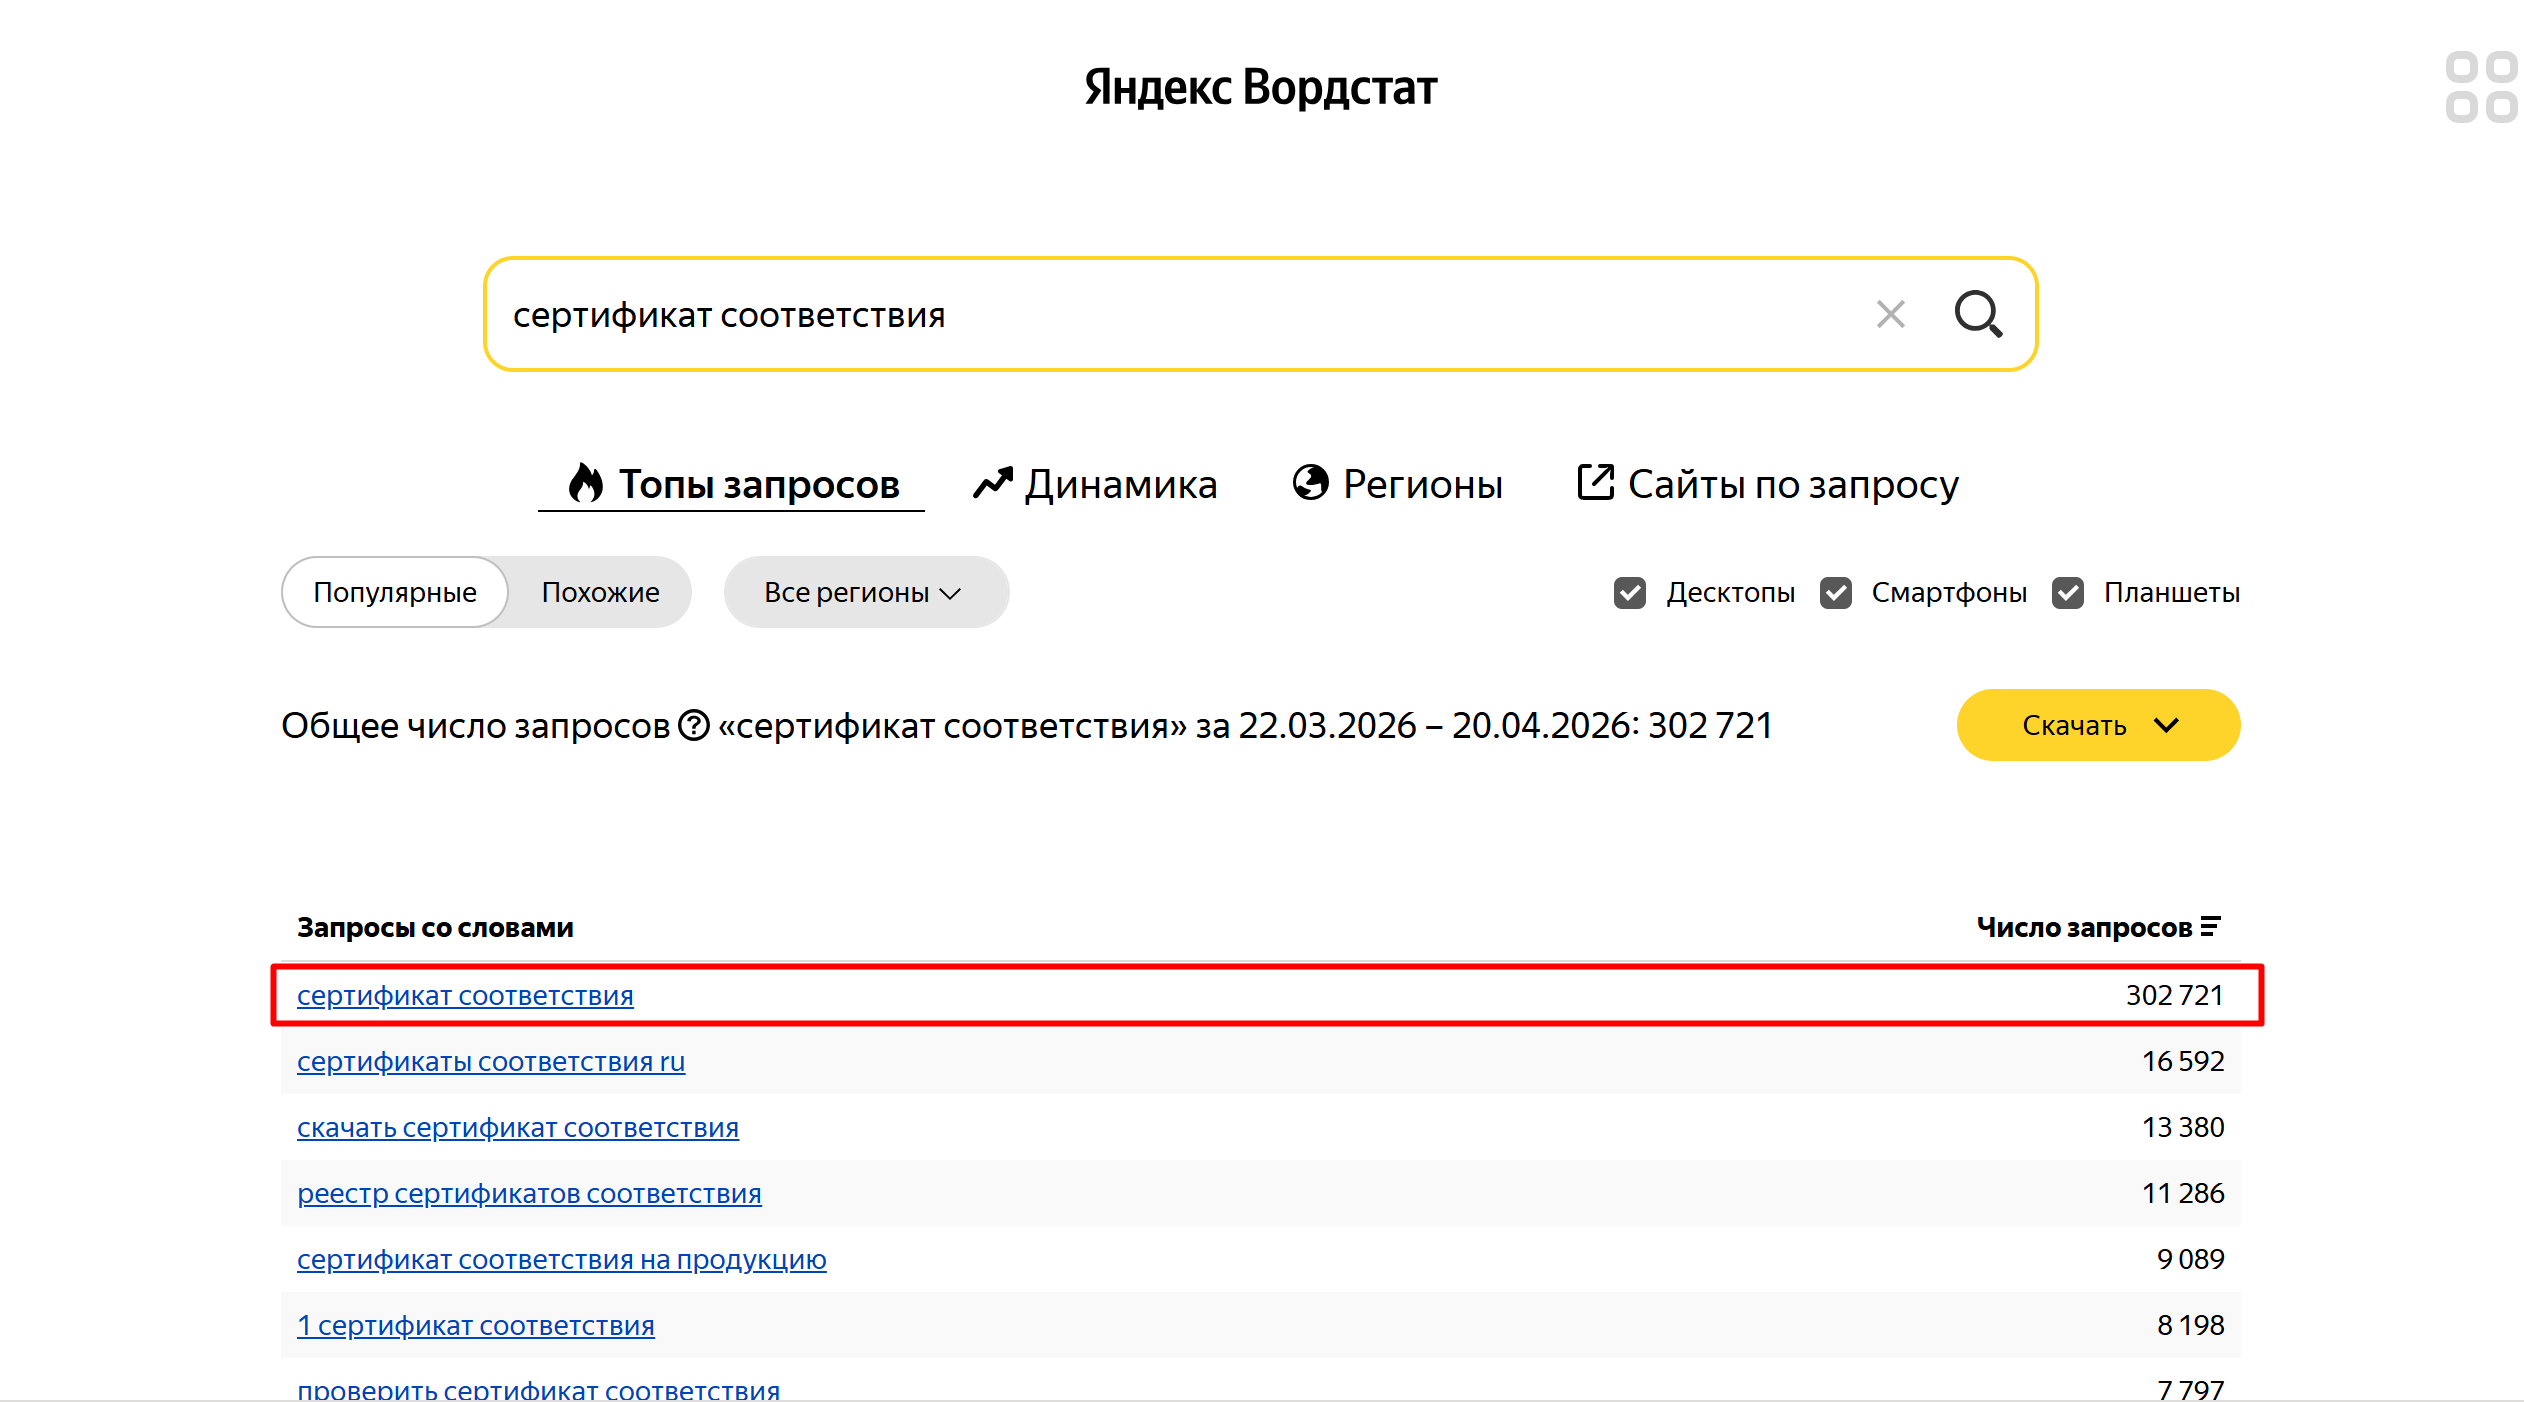Open the 1 сертификат соответствия link

(476, 1325)
